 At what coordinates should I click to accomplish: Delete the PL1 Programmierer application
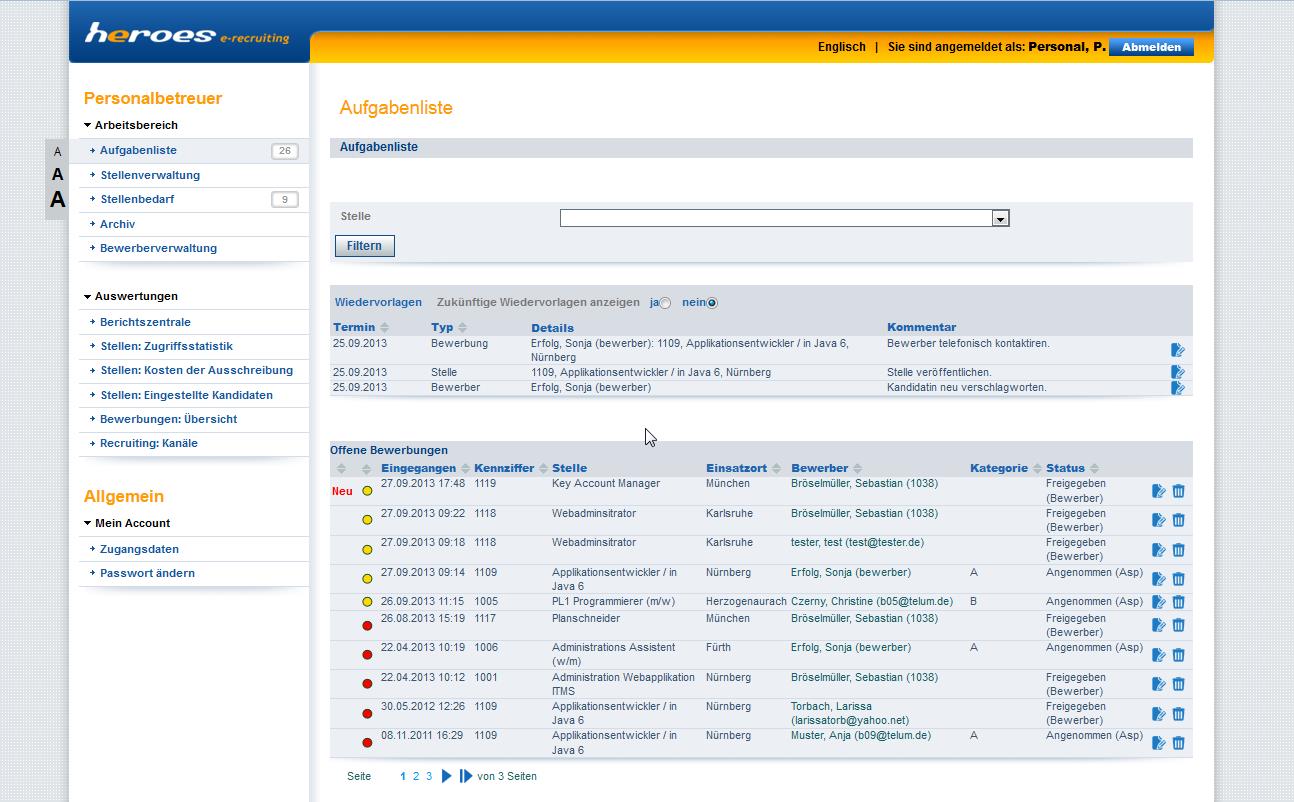coord(1178,602)
